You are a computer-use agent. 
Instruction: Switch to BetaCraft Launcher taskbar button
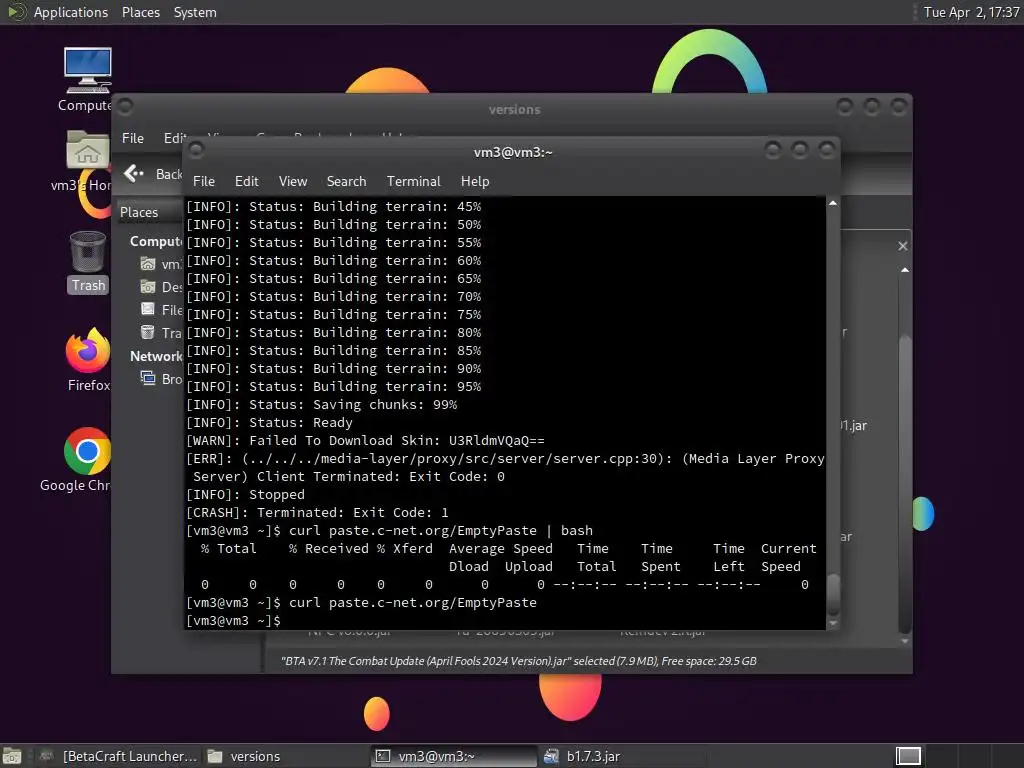click(x=118, y=756)
